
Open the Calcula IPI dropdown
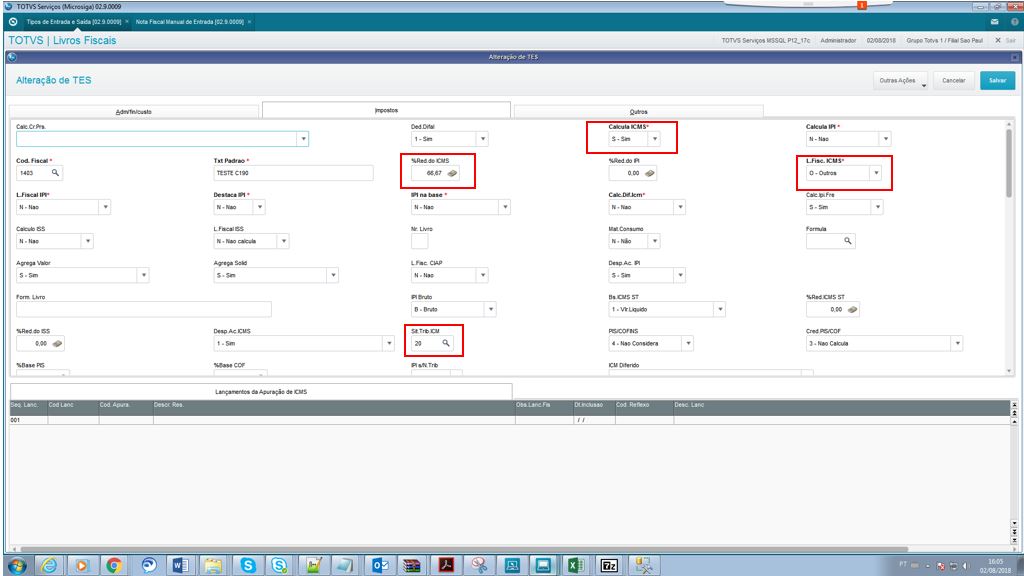pos(886,139)
